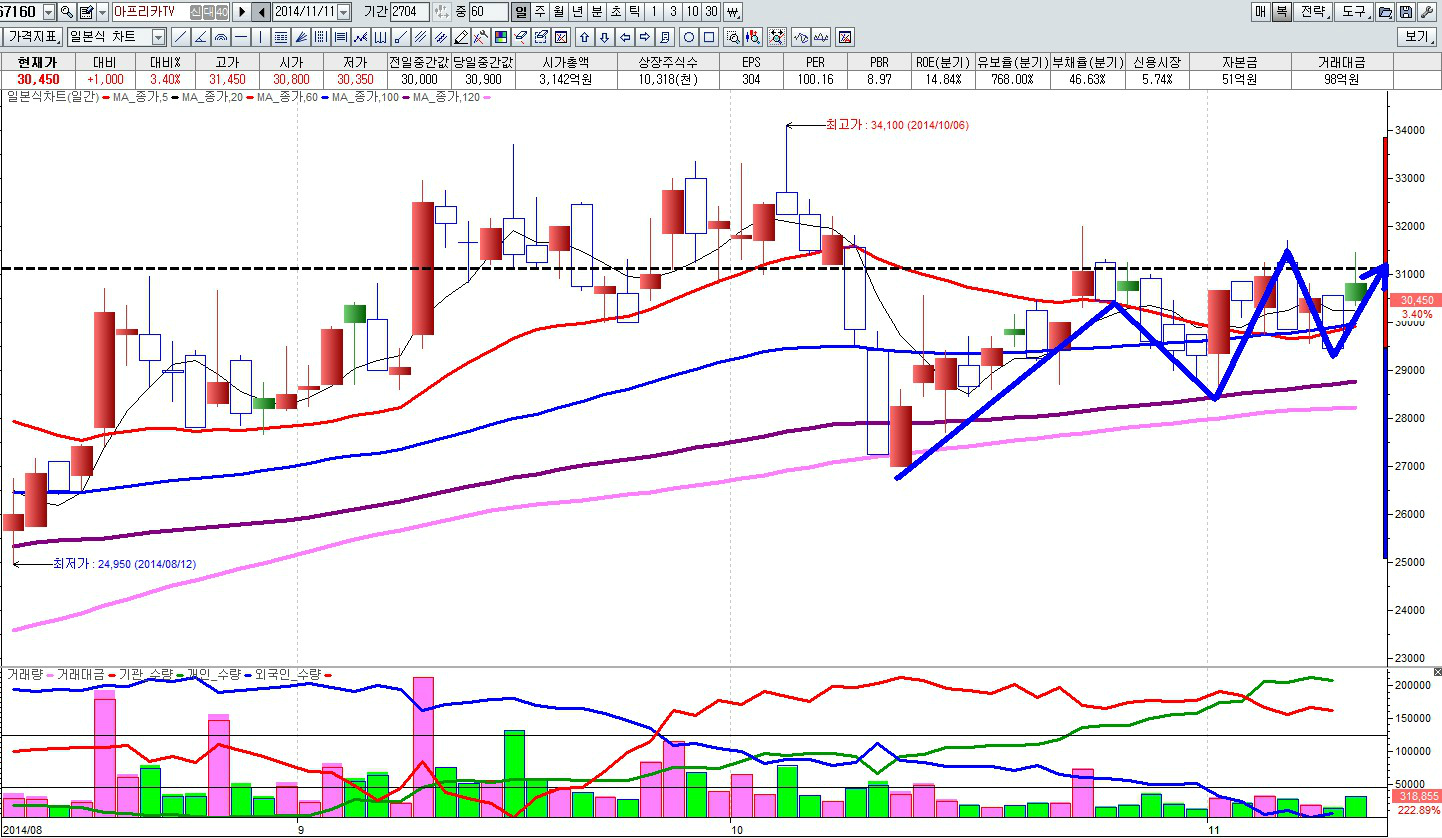Viewport: 1442px width, 838px height.
Task: Switch to monthly (월) chart period
Action: click(559, 12)
